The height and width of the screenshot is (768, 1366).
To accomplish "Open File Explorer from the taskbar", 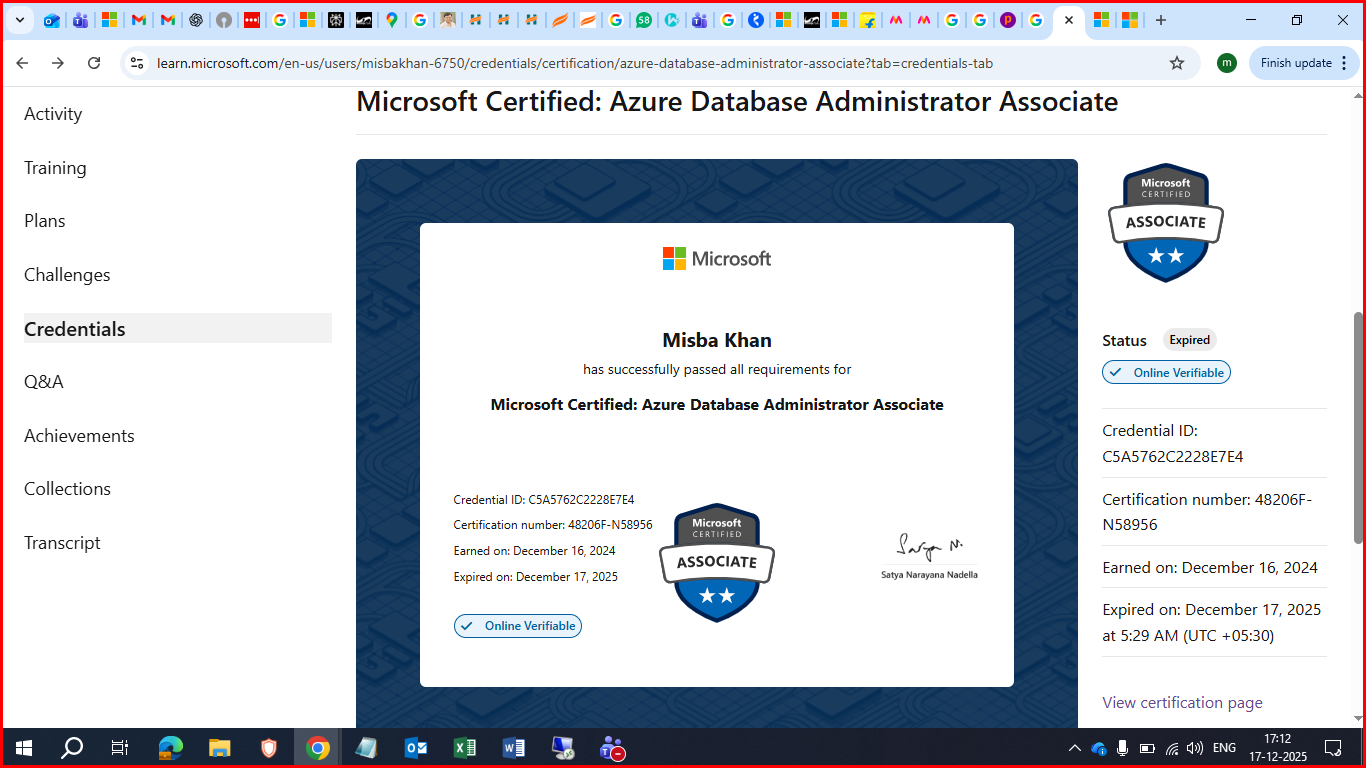I will [220, 748].
